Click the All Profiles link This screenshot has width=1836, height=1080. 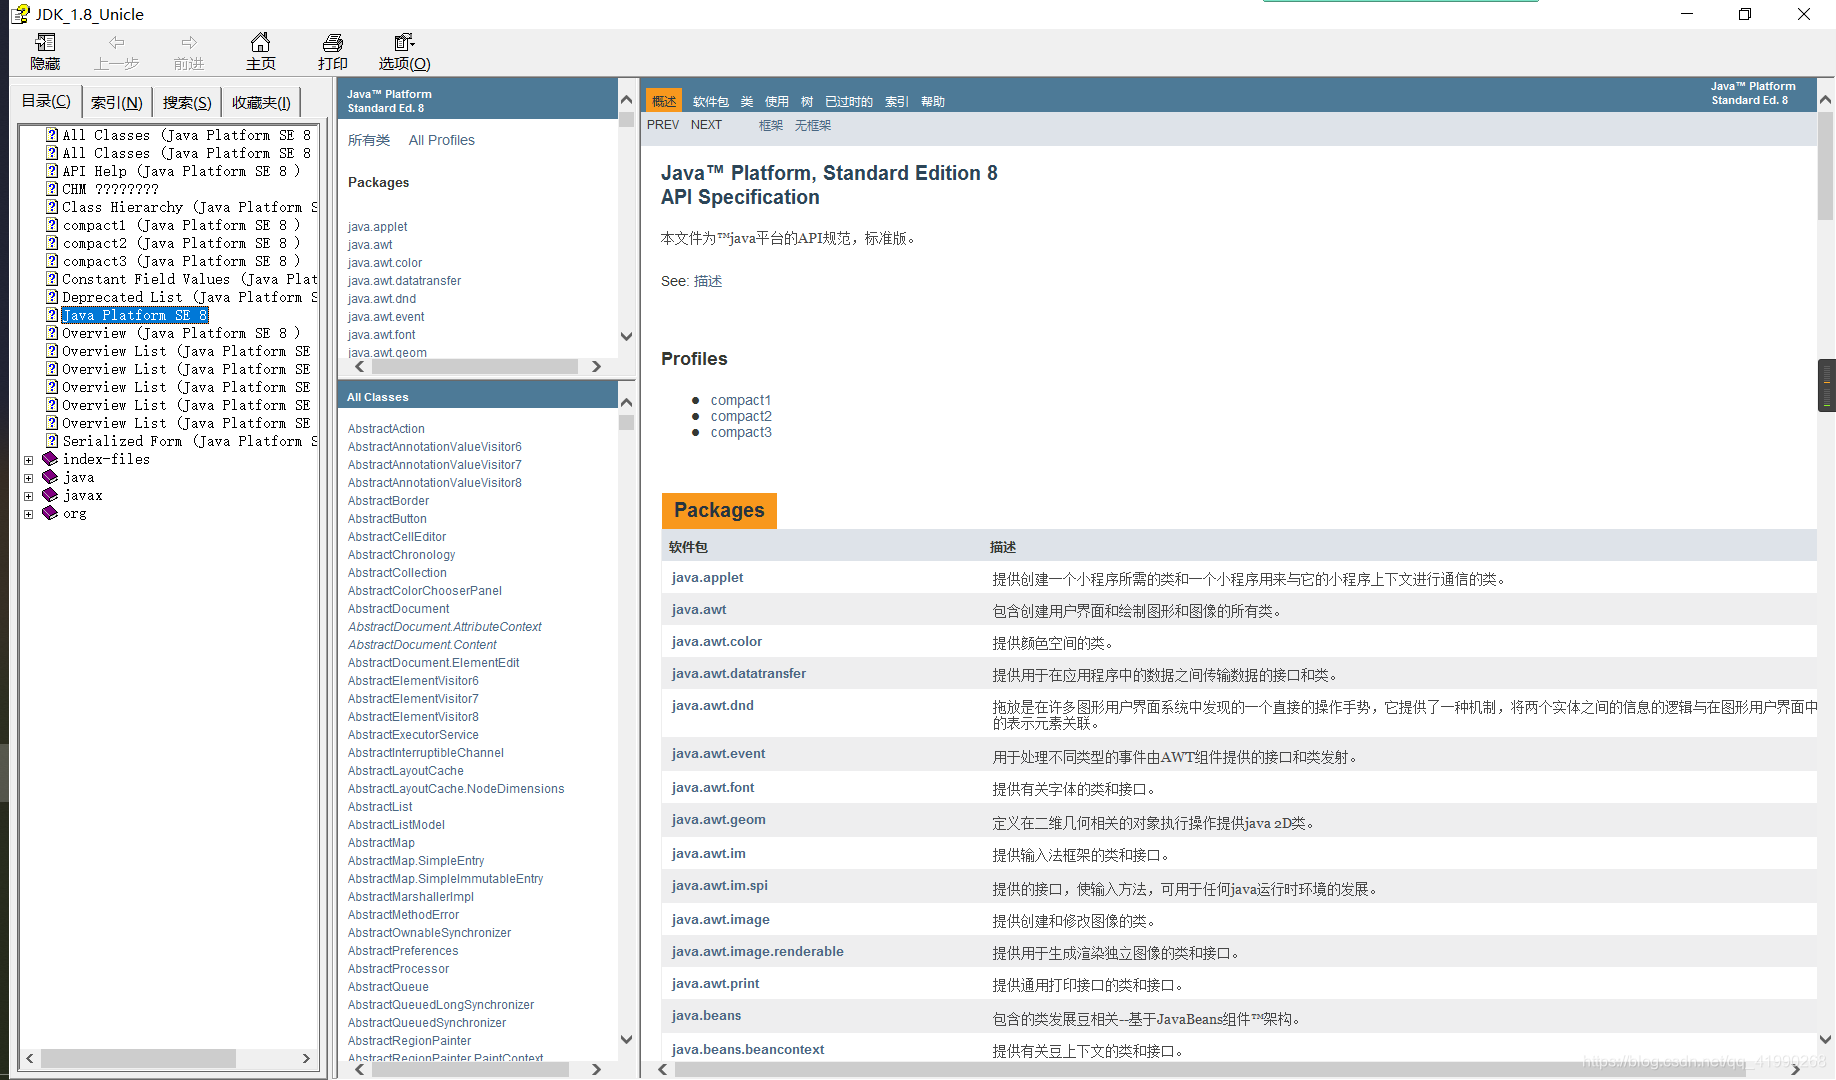point(442,140)
